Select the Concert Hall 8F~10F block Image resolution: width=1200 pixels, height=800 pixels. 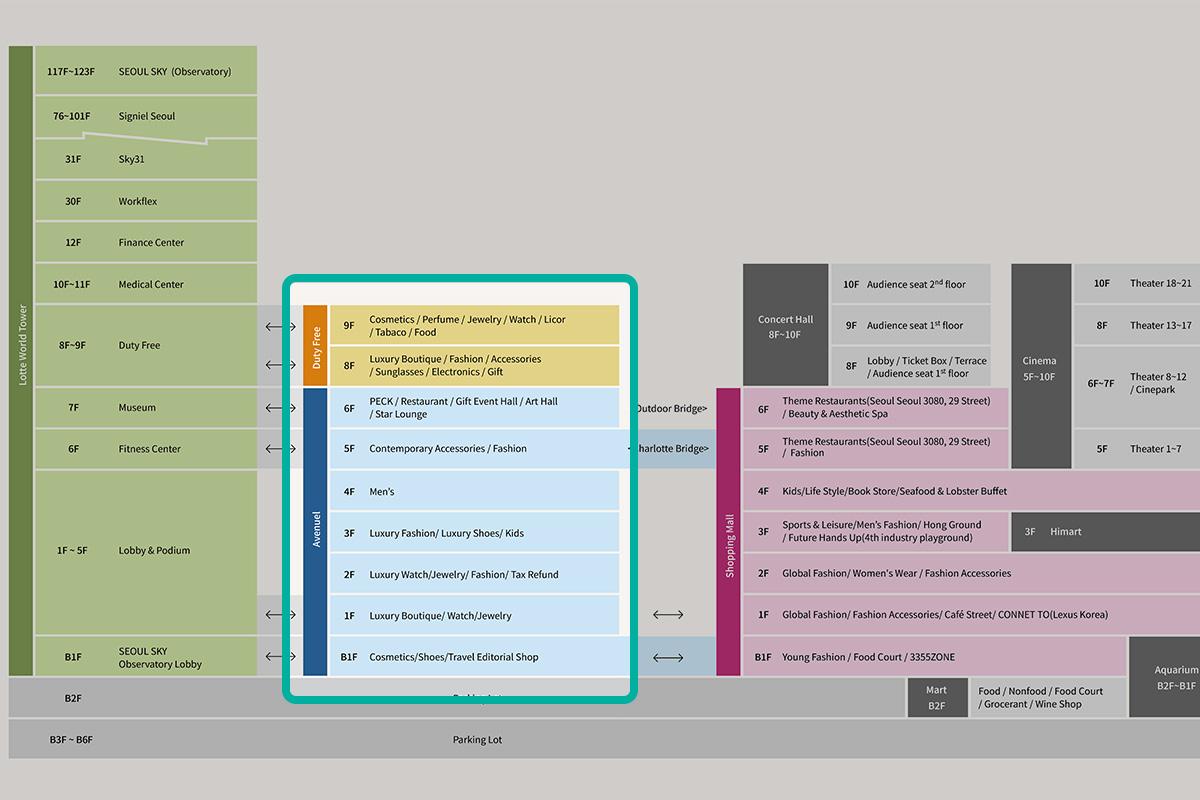click(785, 325)
